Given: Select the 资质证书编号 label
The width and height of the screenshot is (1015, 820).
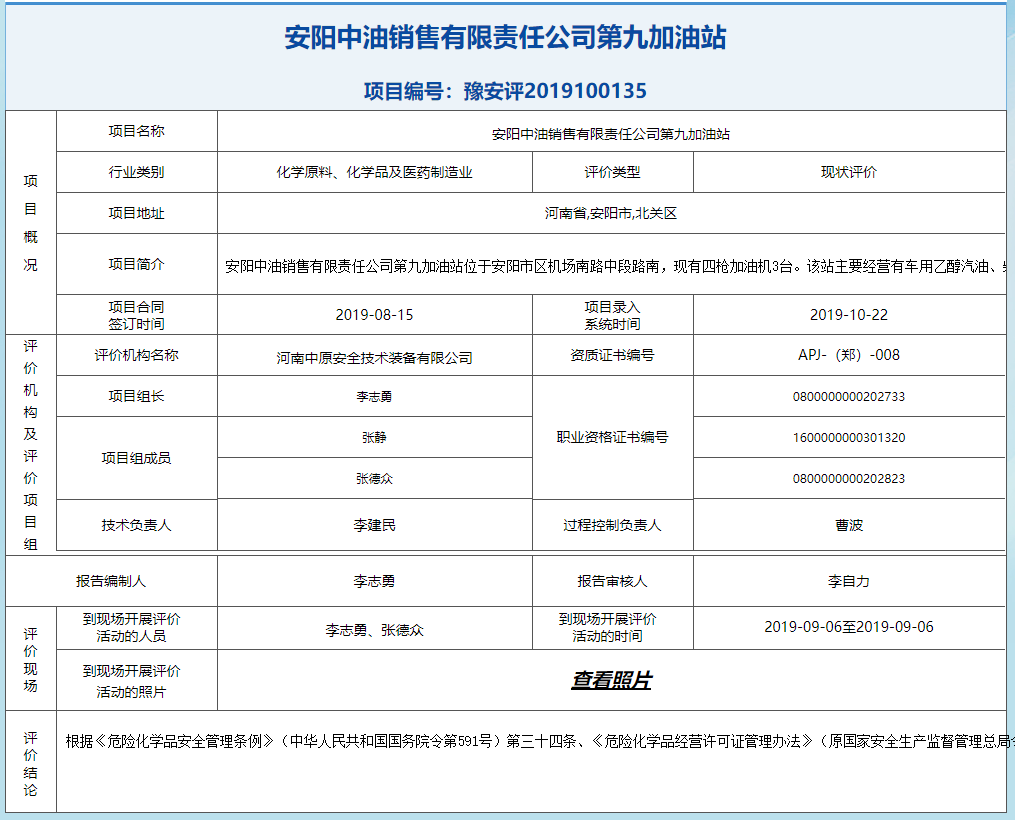Looking at the screenshot, I should click(612, 355).
